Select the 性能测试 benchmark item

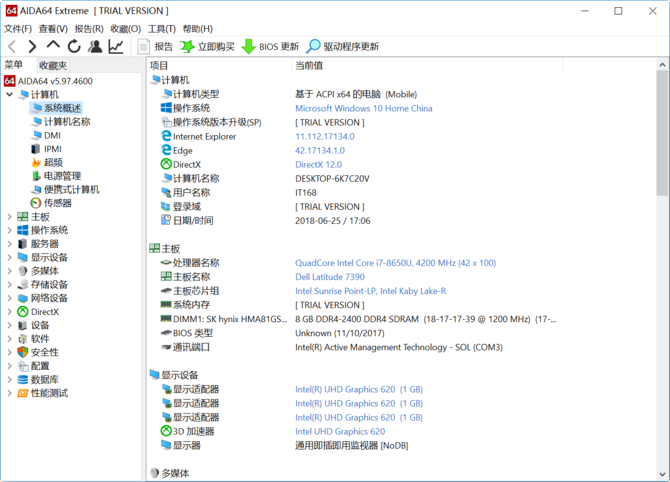click(43, 393)
